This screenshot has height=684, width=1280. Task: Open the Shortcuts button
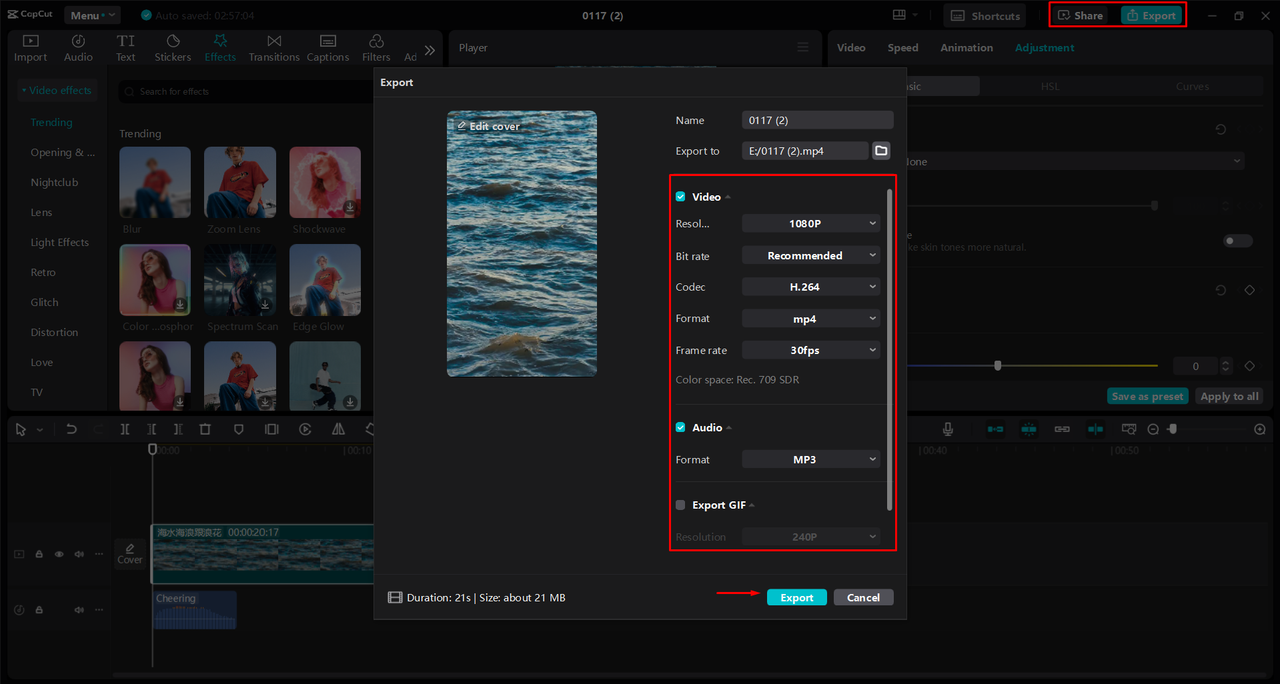point(985,16)
